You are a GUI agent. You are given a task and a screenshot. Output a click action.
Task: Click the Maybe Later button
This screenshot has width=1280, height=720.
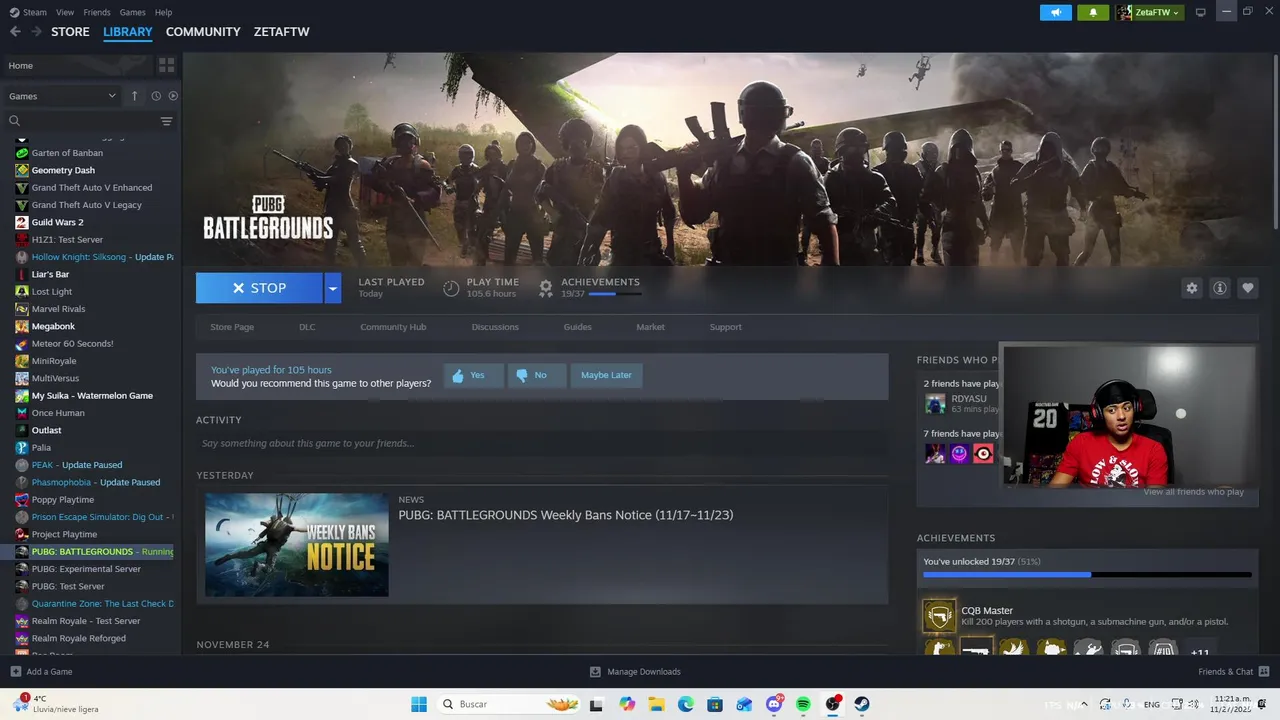coord(606,375)
